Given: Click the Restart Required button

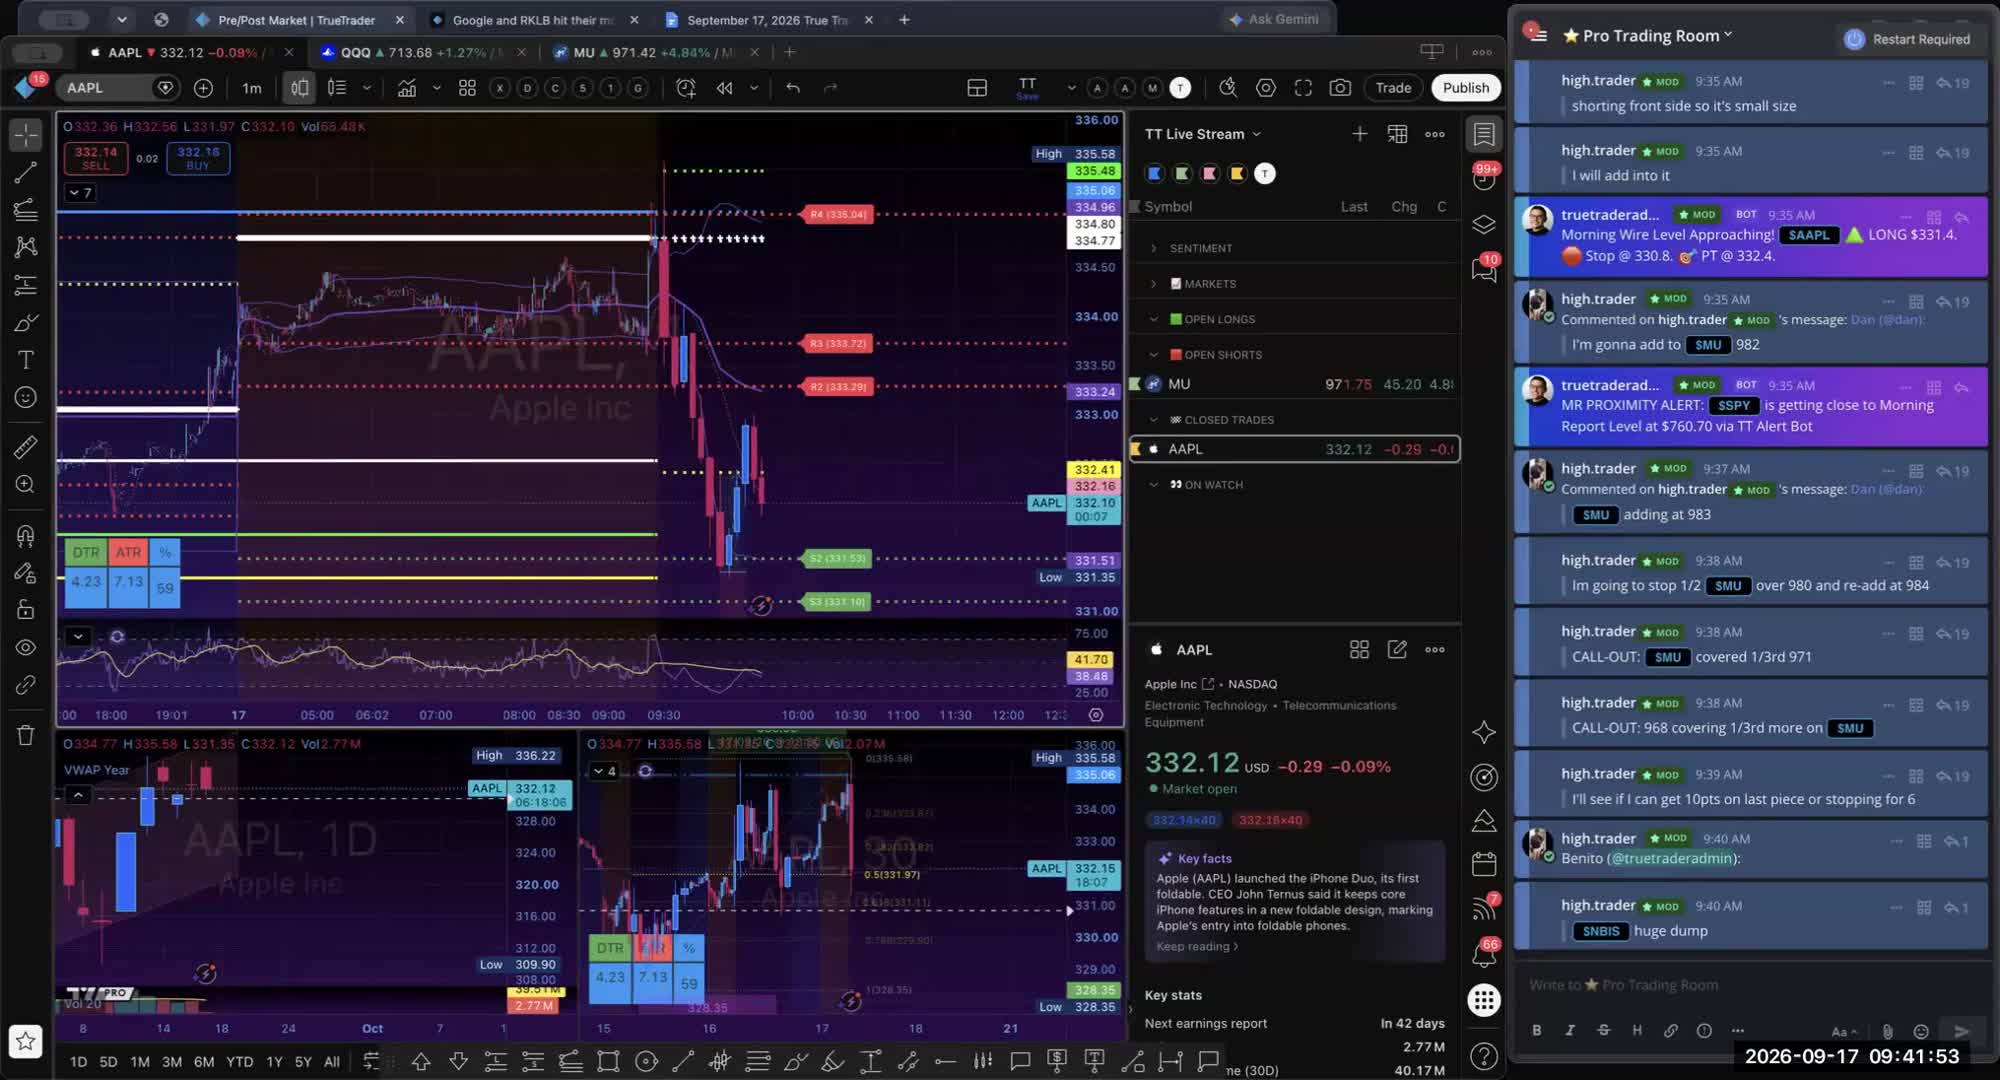Looking at the screenshot, I should [x=1907, y=39].
